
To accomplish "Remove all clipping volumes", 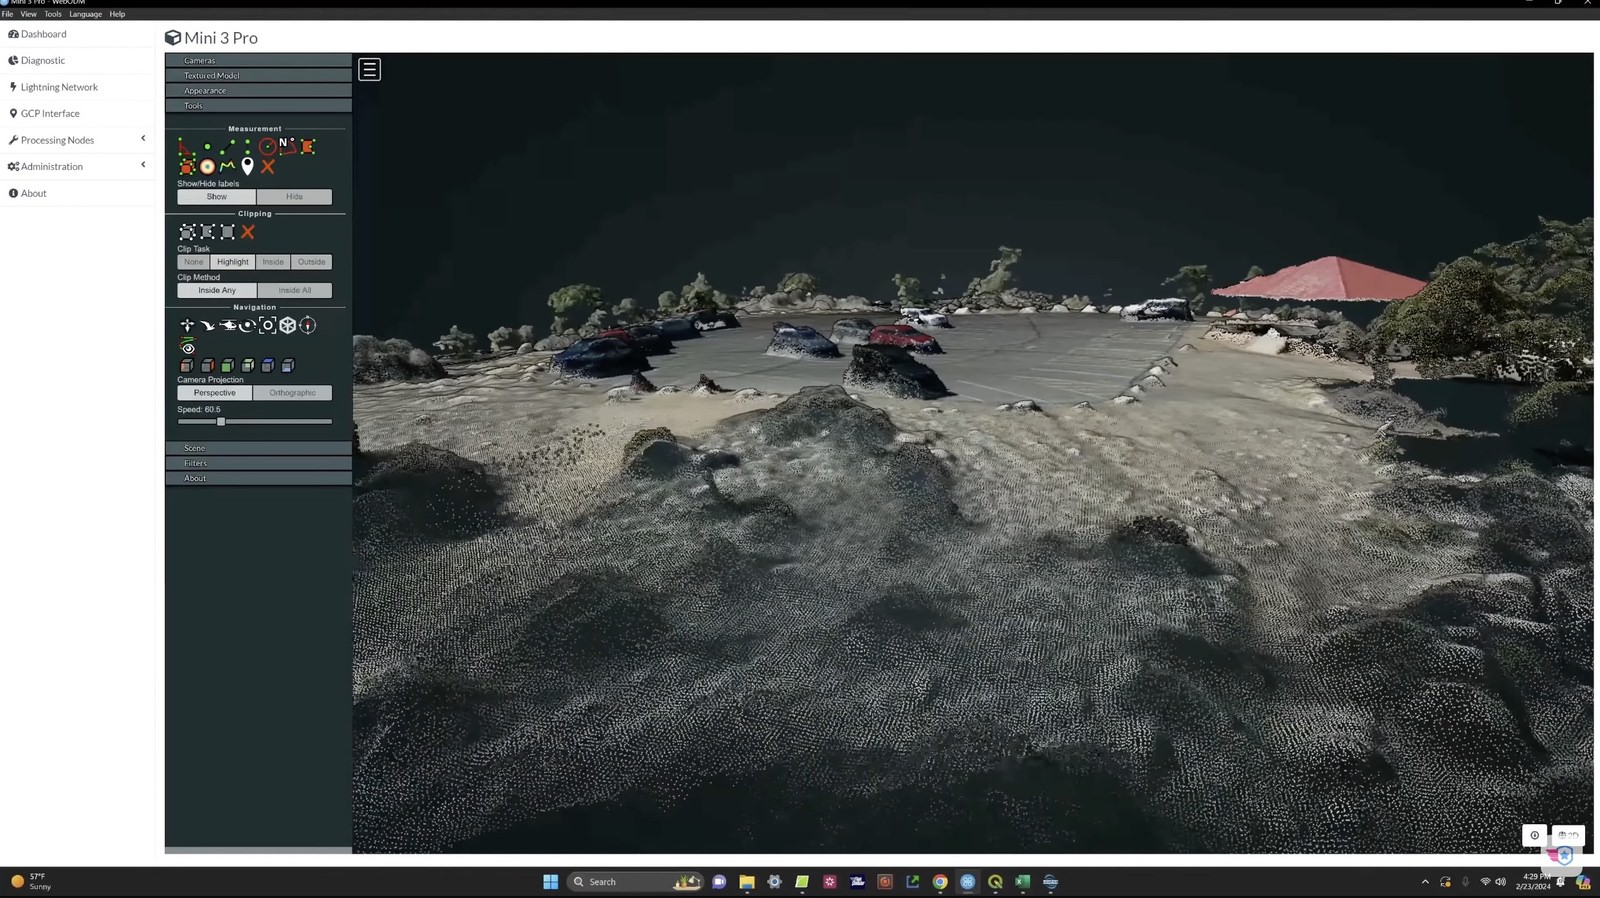I will click(x=248, y=232).
